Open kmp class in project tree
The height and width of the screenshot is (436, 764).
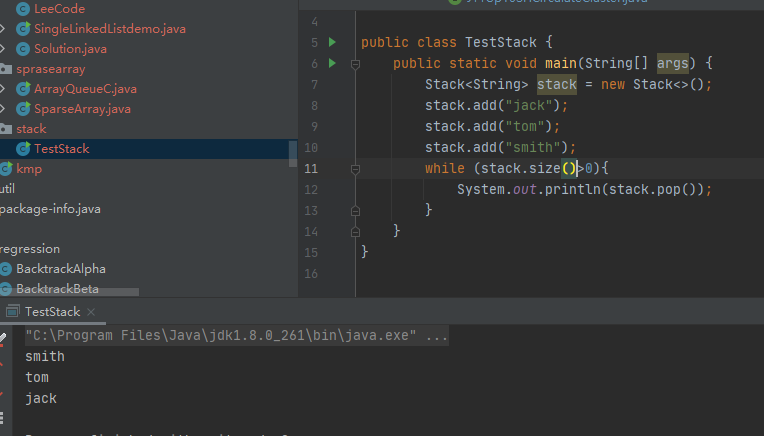tap(29, 169)
